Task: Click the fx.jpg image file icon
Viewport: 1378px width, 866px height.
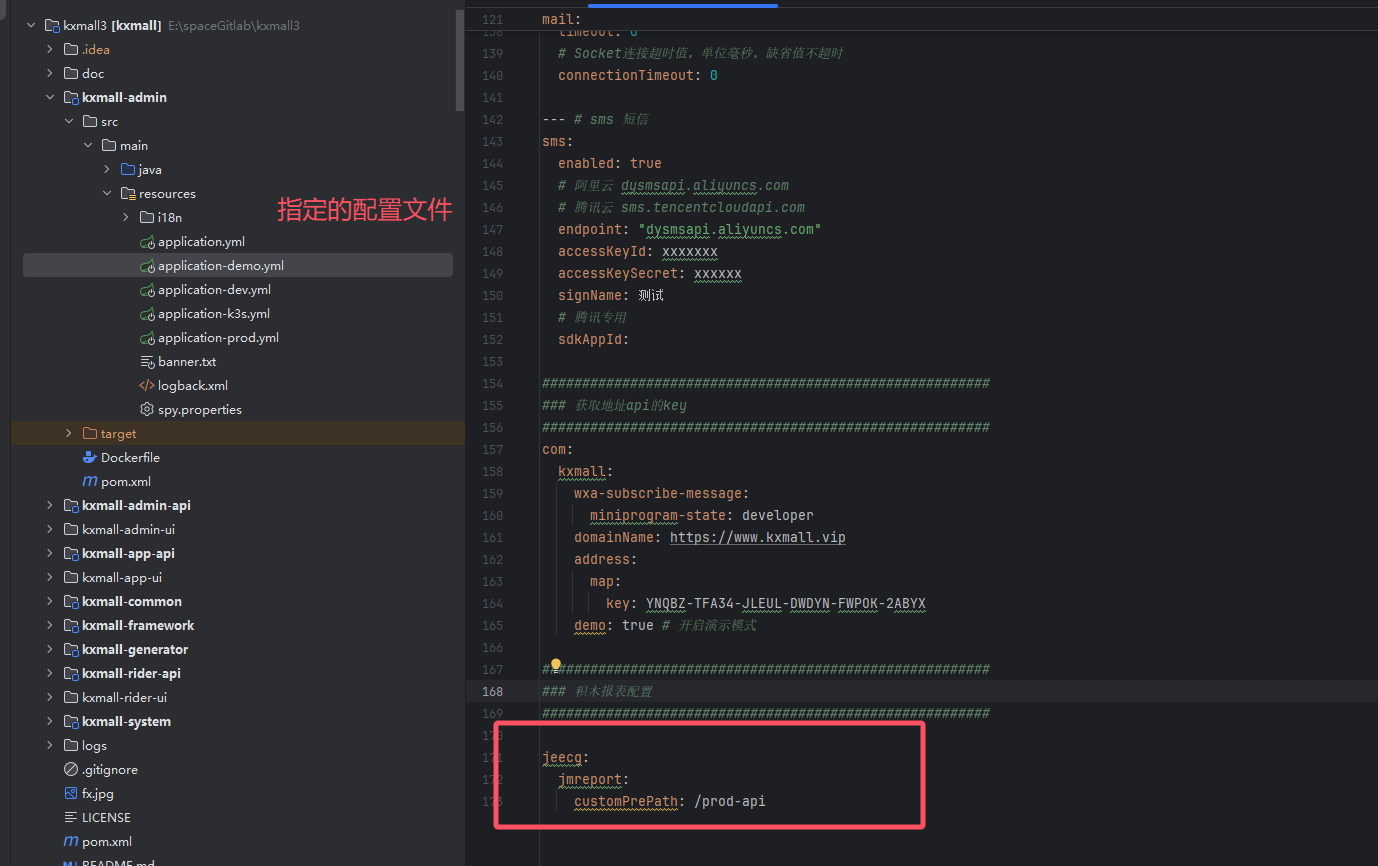Action: [71, 794]
